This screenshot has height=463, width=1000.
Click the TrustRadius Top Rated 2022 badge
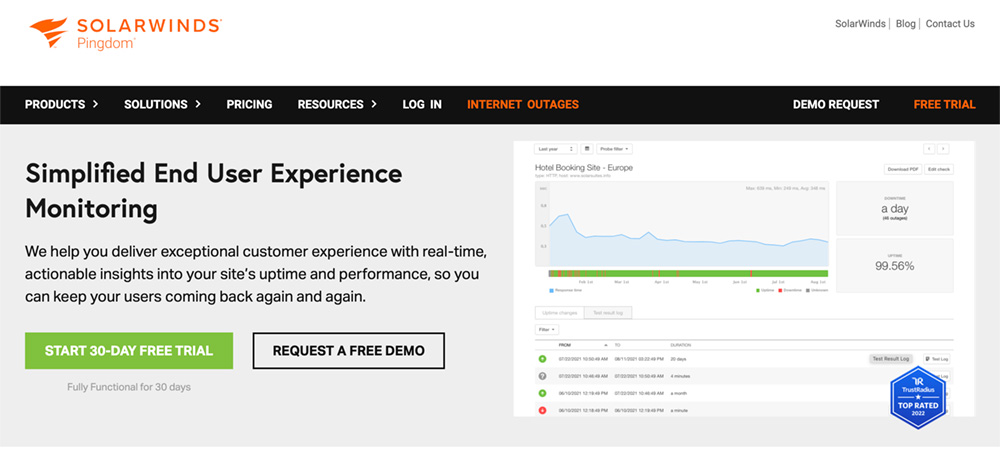[918, 397]
